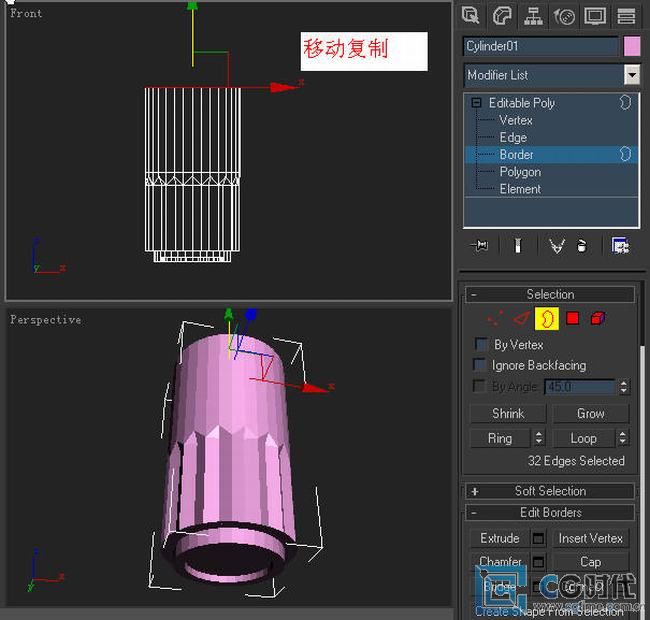Toggle Show End Result icon
Image resolution: width=650 pixels, height=620 pixels.
tap(517, 246)
